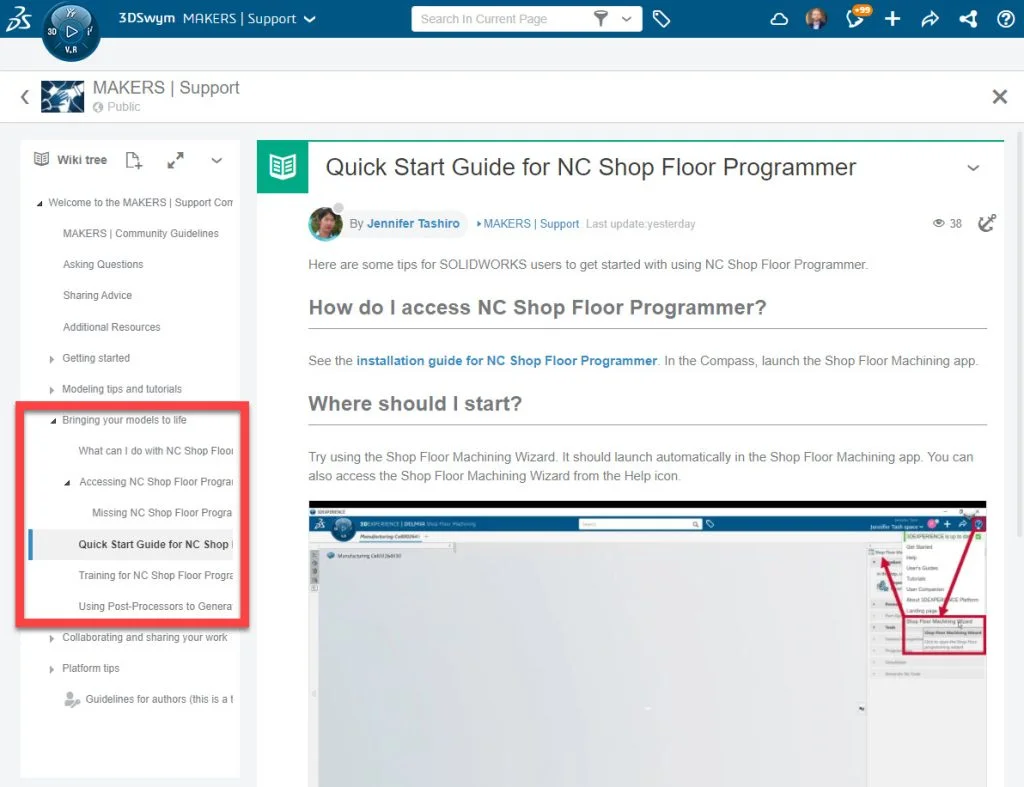Expand wiki tree to full view
The image size is (1024, 787).
[x=175, y=160]
